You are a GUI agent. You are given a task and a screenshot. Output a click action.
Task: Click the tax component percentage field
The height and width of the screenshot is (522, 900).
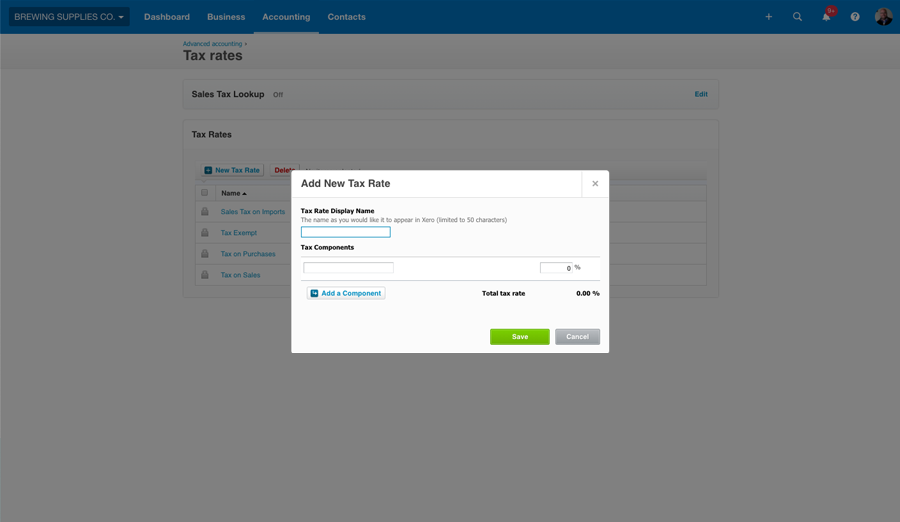pos(555,268)
